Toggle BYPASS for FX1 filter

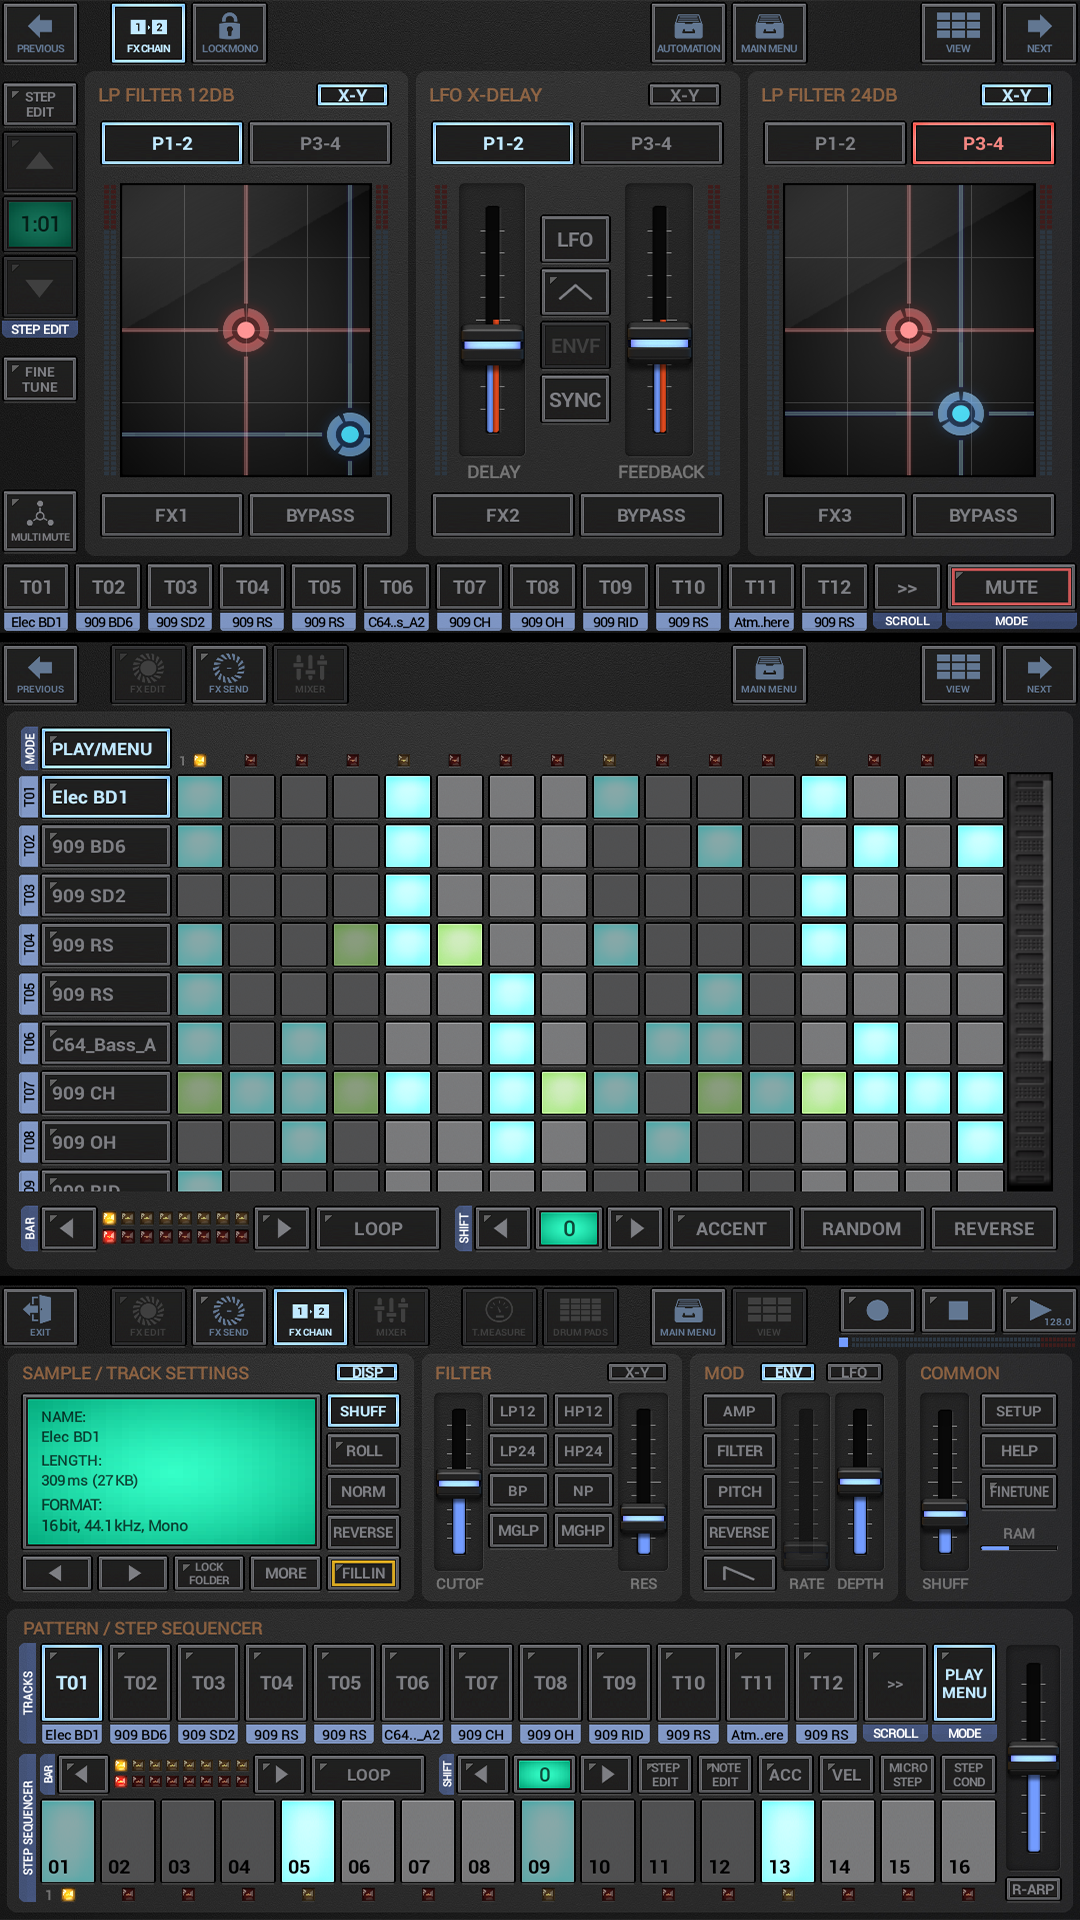(320, 516)
